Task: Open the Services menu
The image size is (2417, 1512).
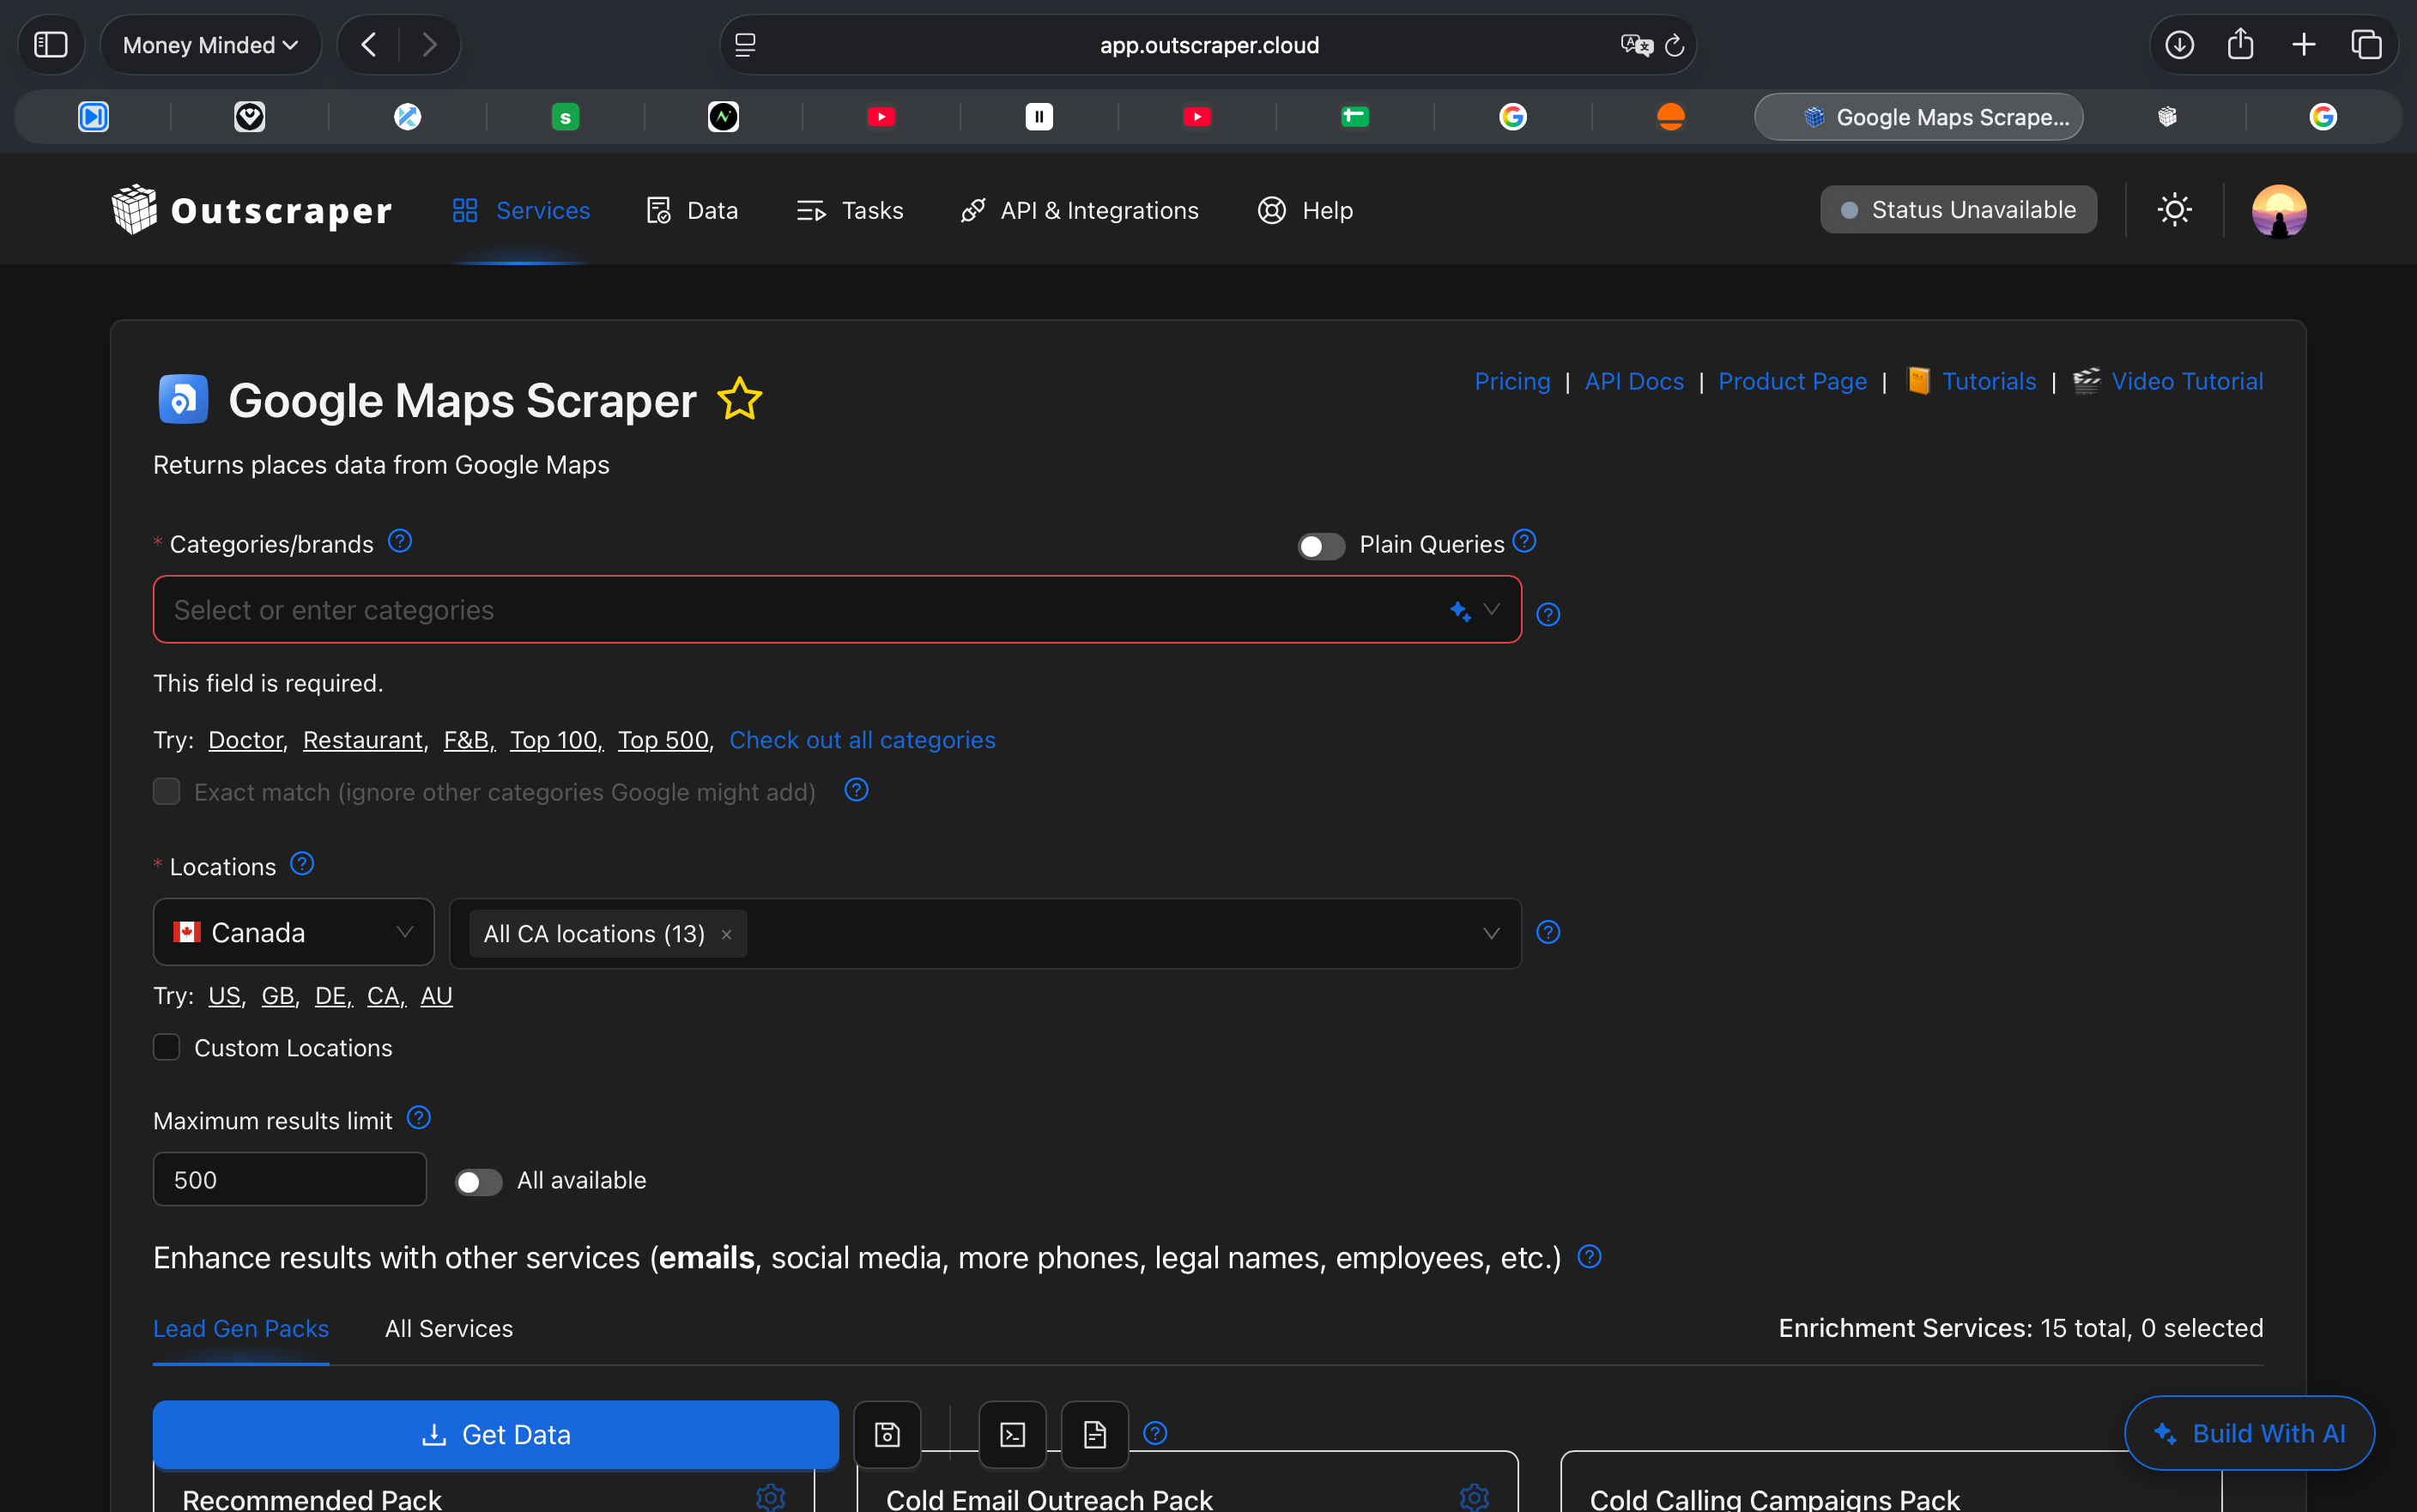Action: tap(521, 210)
